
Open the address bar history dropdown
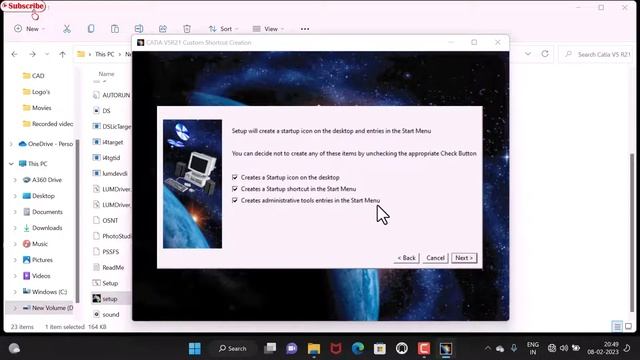click(528, 54)
